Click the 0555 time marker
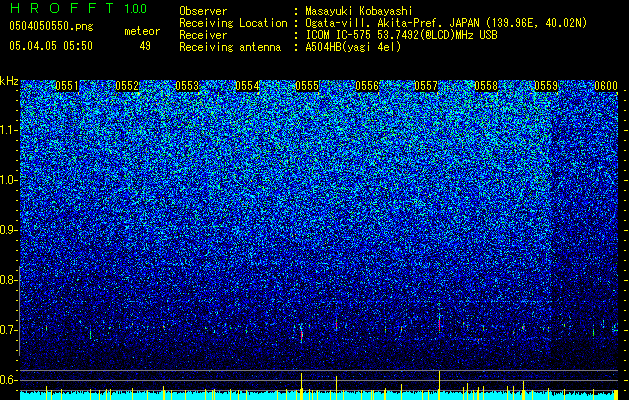This screenshot has width=629, height=400. pyautogui.click(x=307, y=86)
